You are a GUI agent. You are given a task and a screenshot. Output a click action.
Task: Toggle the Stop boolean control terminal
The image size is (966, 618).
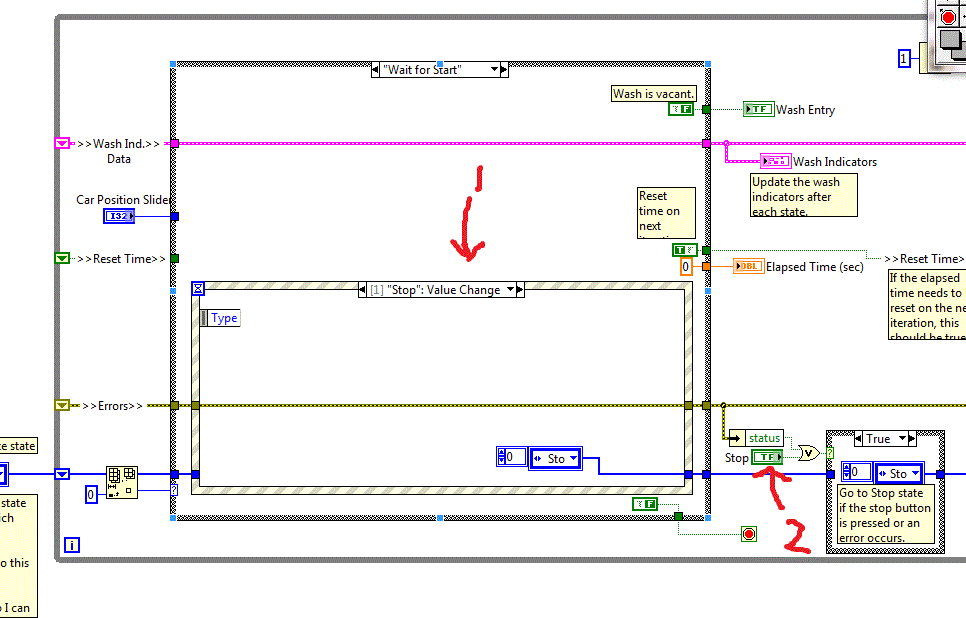coord(768,457)
